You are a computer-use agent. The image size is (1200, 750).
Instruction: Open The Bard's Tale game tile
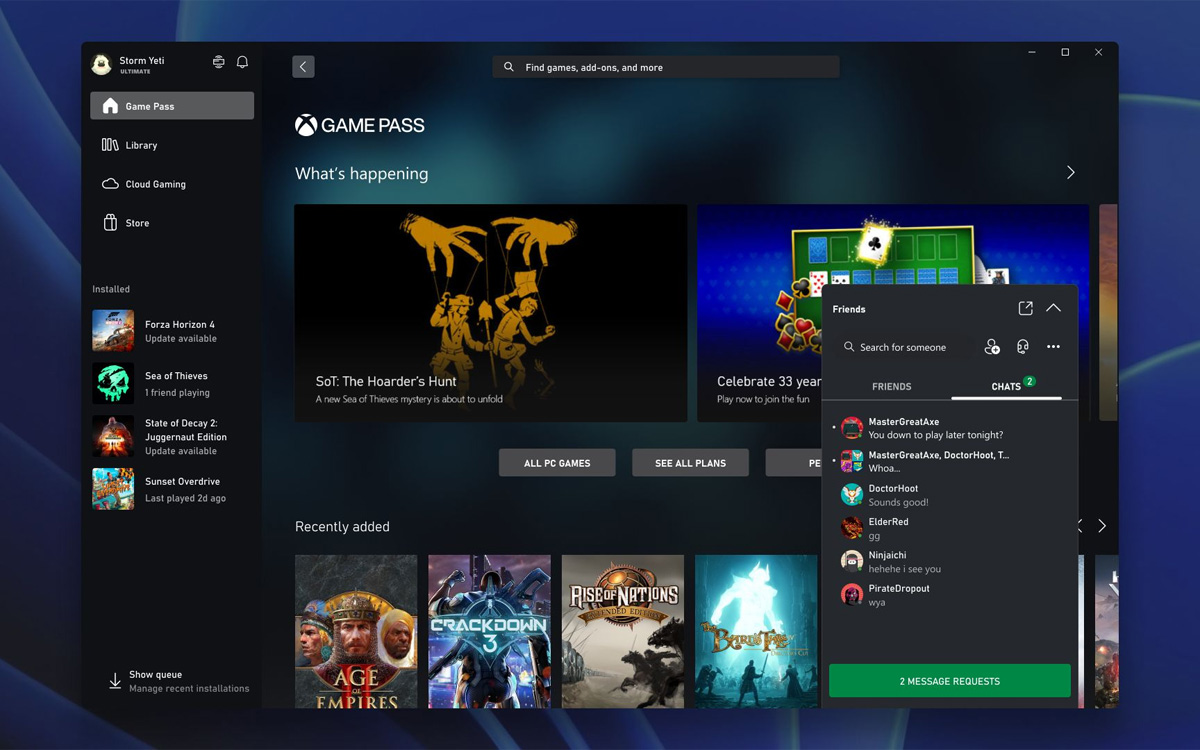pyautogui.click(x=756, y=631)
